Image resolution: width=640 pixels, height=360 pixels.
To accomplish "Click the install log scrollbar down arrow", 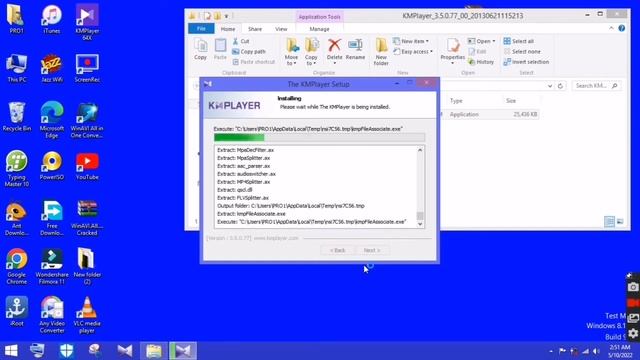I will coord(420,224).
